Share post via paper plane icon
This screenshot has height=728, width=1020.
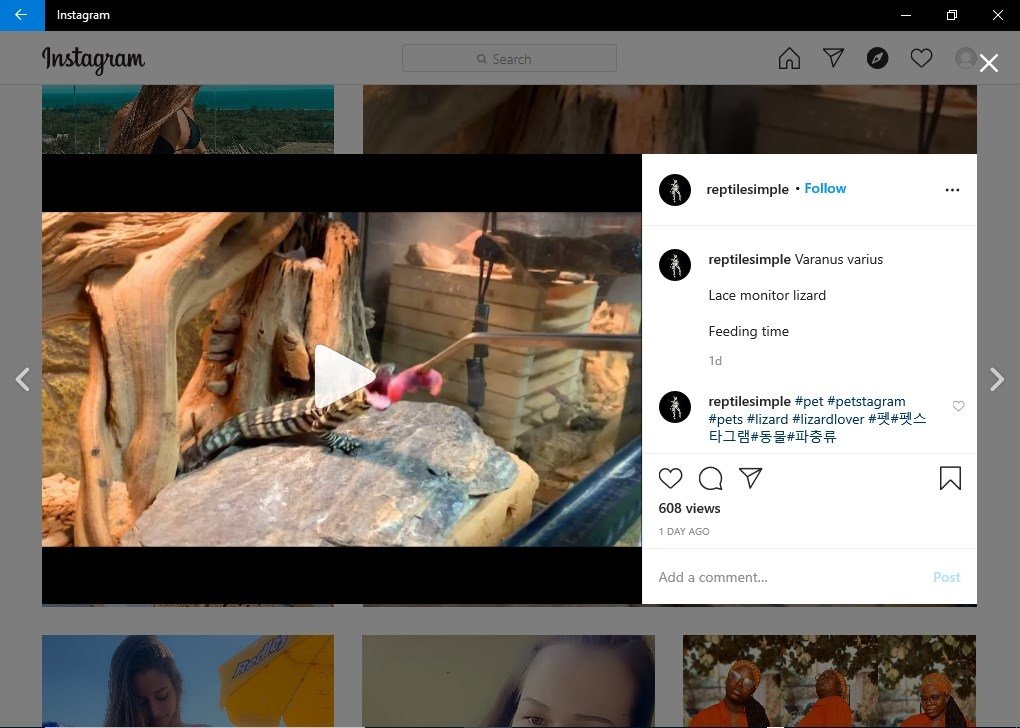pos(751,478)
